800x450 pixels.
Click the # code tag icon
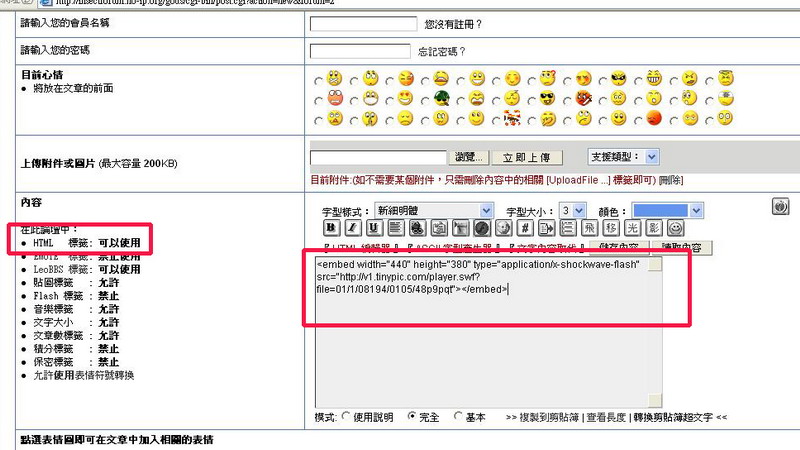(525, 228)
